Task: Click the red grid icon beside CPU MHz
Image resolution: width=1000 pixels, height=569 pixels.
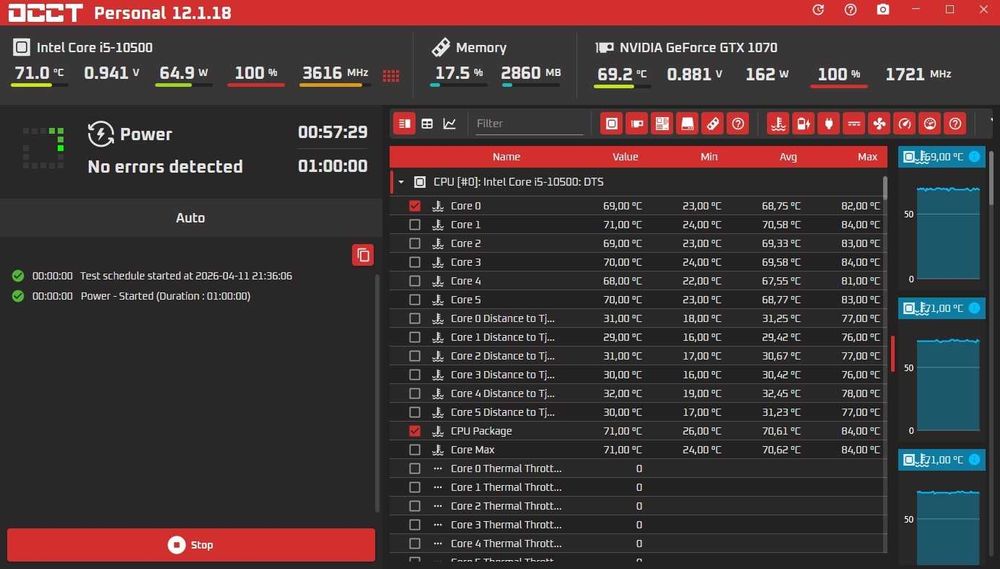Action: [391, 76]
